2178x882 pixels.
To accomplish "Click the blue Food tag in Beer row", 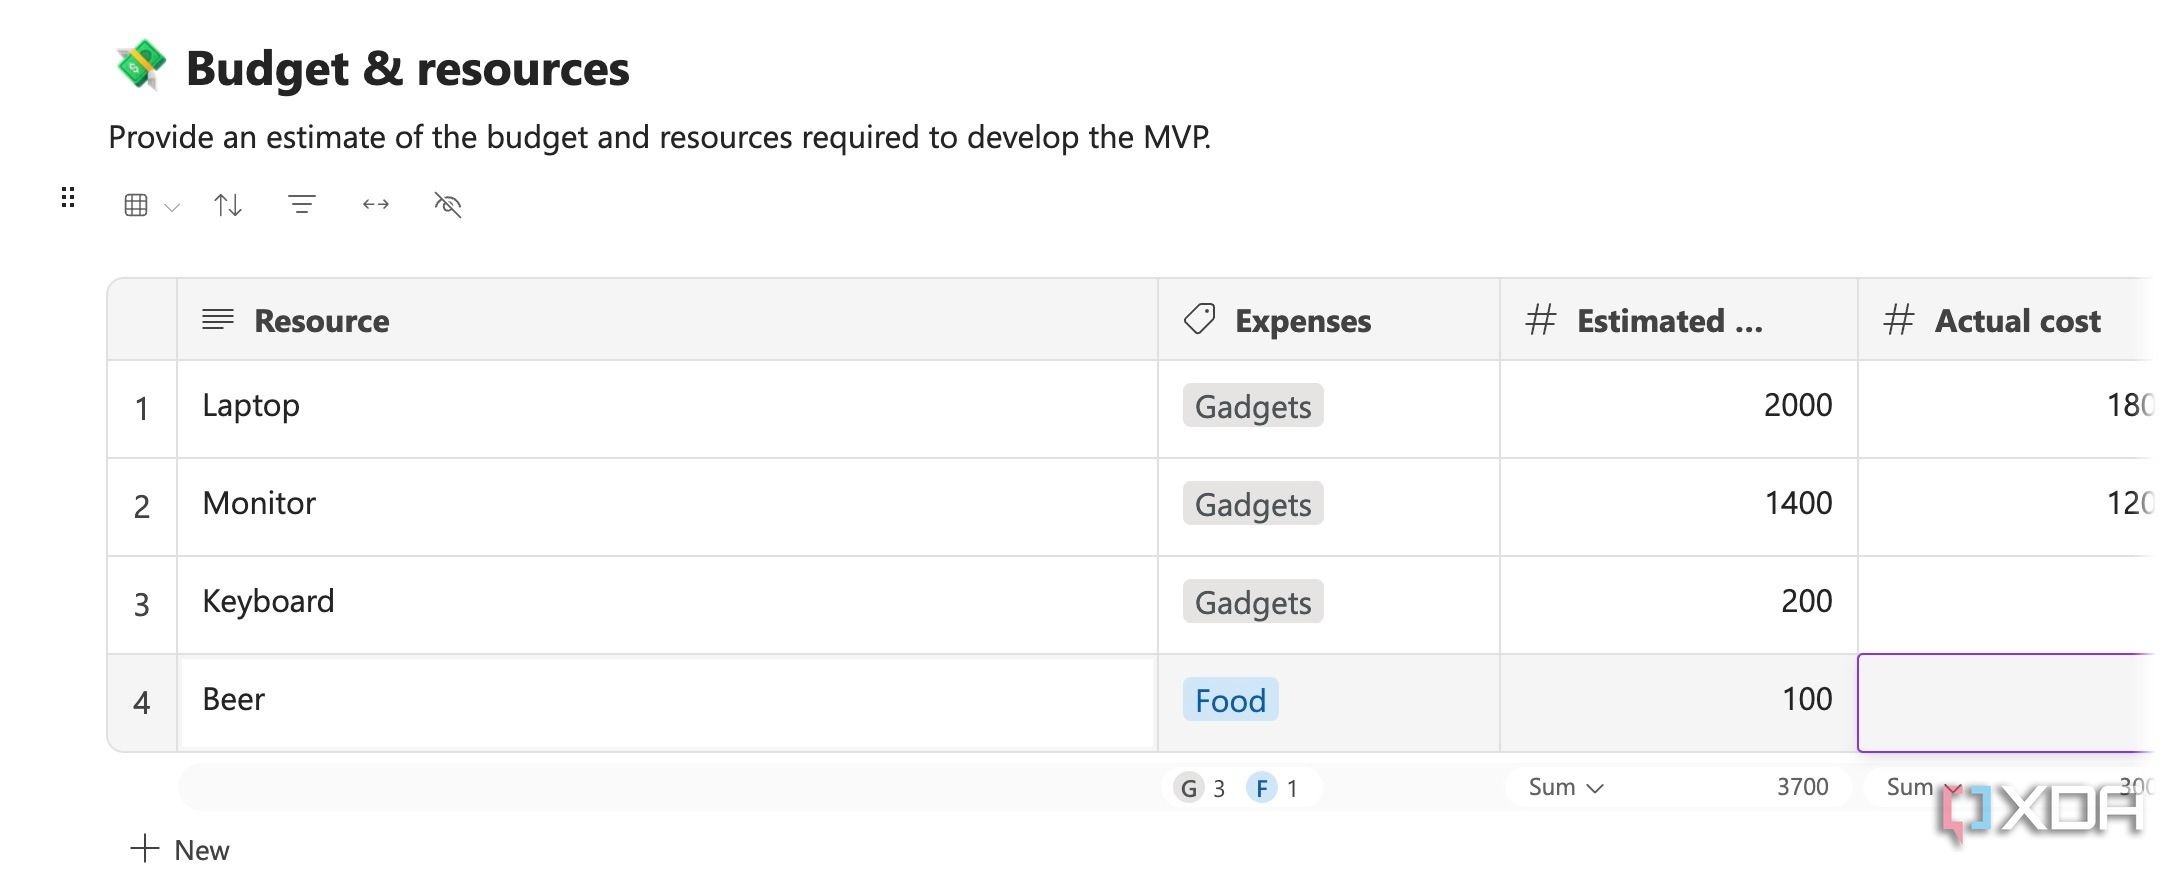I will 1230,700.
